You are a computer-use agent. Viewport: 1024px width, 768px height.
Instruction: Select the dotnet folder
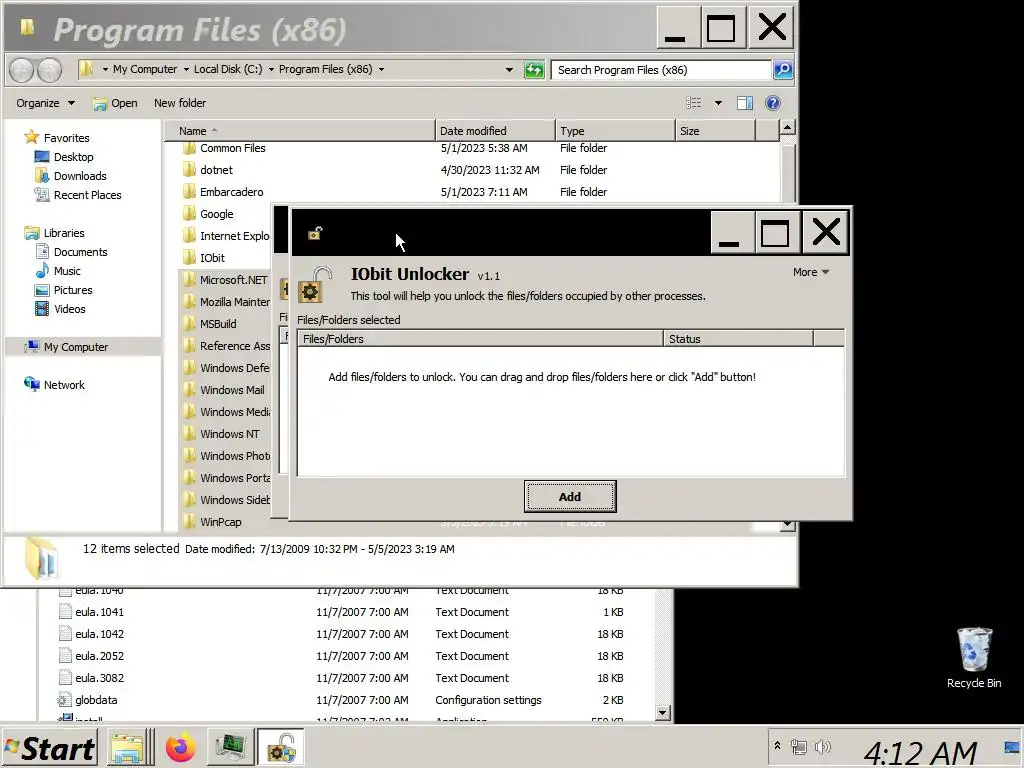click(216, 170)
